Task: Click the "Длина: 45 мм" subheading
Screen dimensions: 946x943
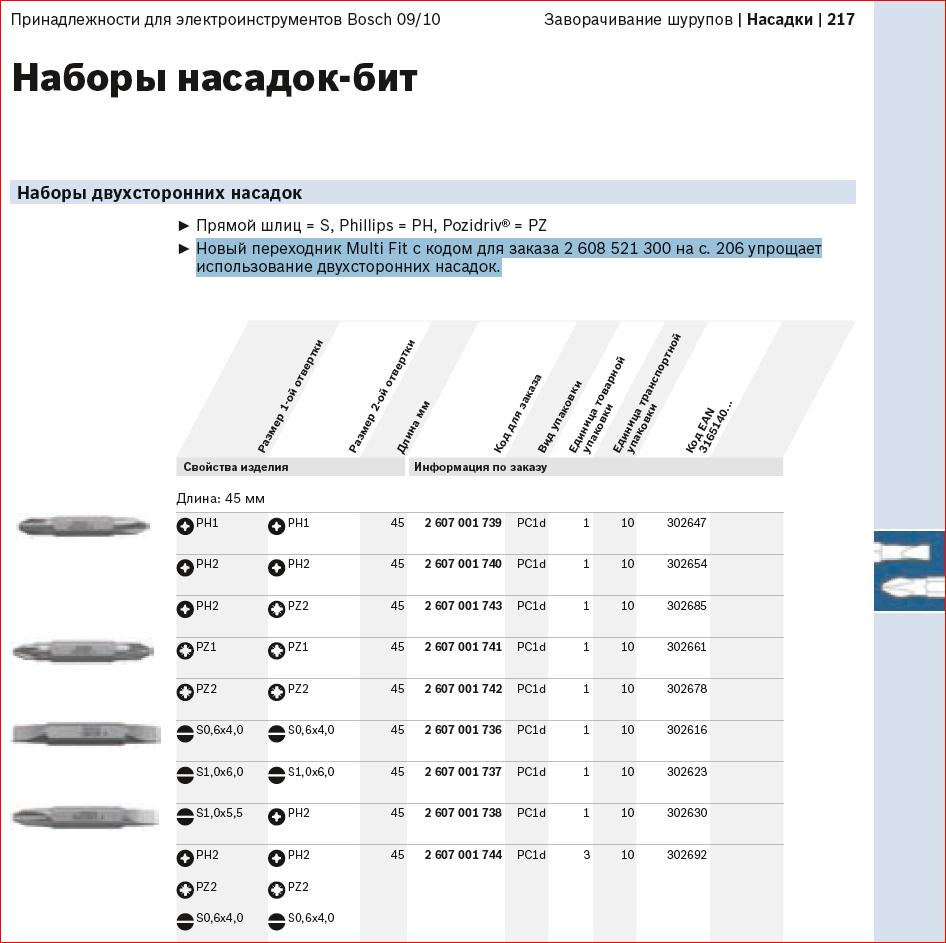Action: [220, 498]
